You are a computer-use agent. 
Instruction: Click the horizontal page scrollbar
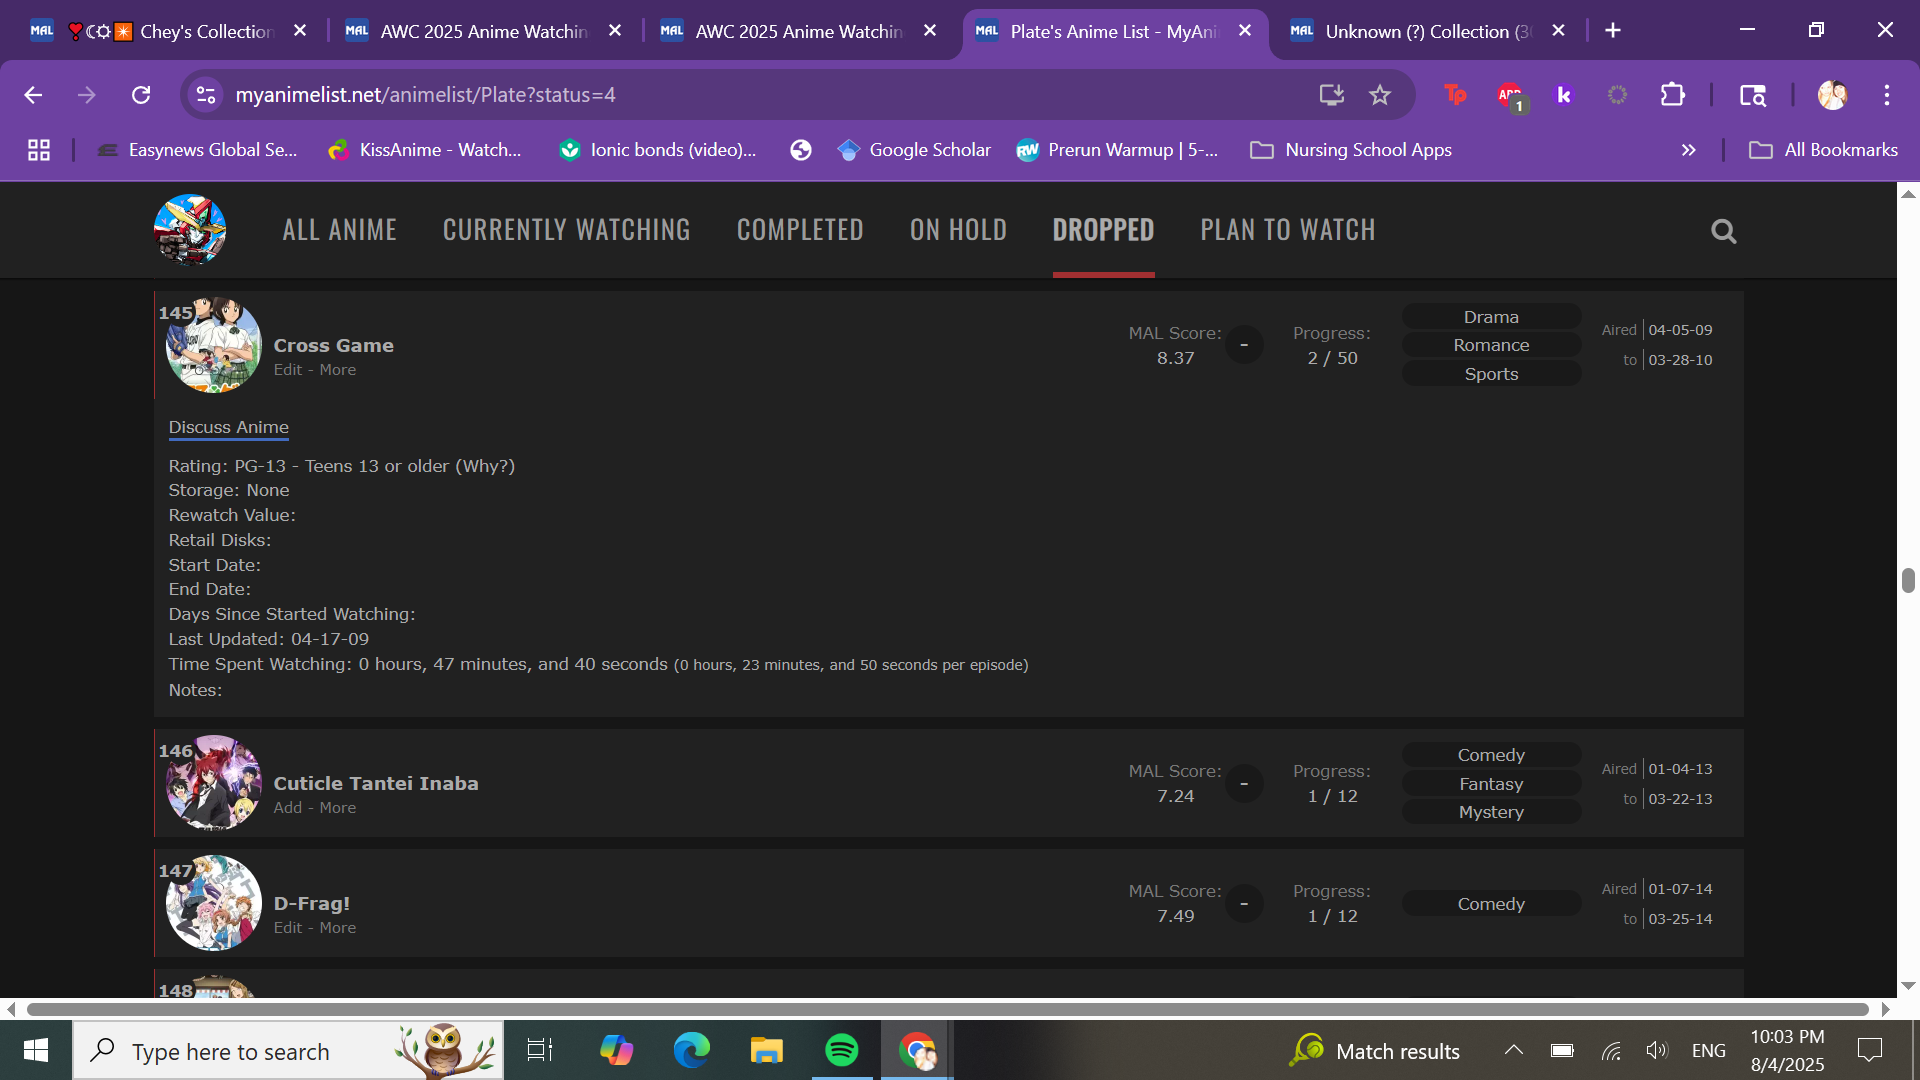[947, 1009]
